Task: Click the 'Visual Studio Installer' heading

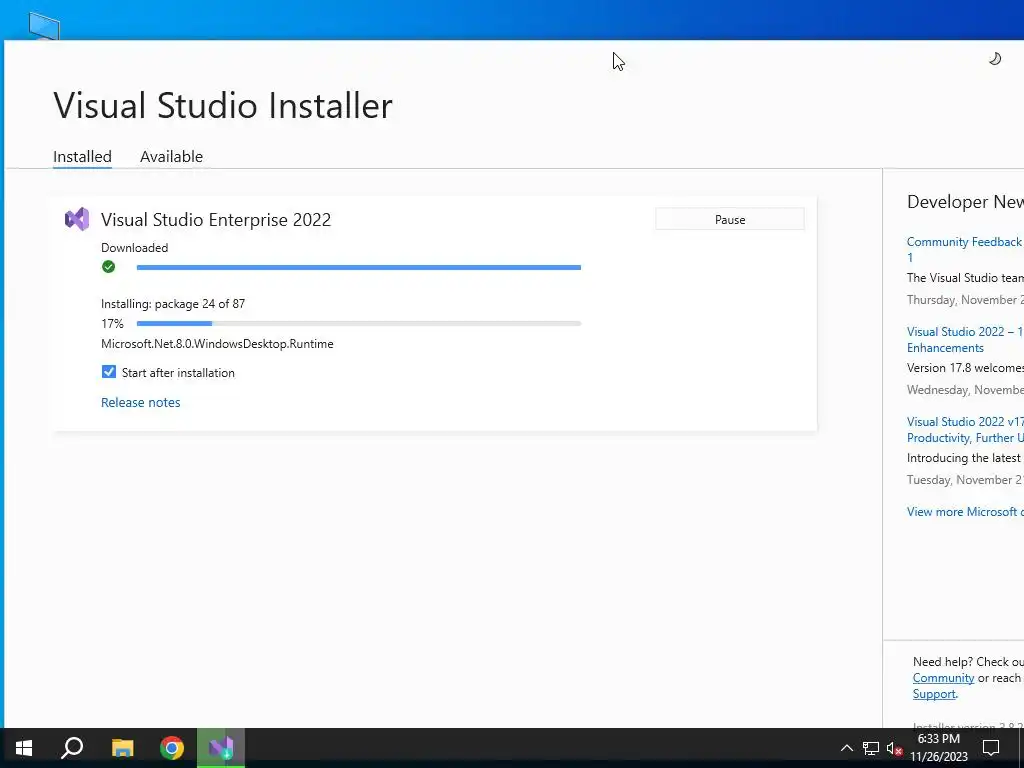Action: pyautogui.click(x=223, y=105)
